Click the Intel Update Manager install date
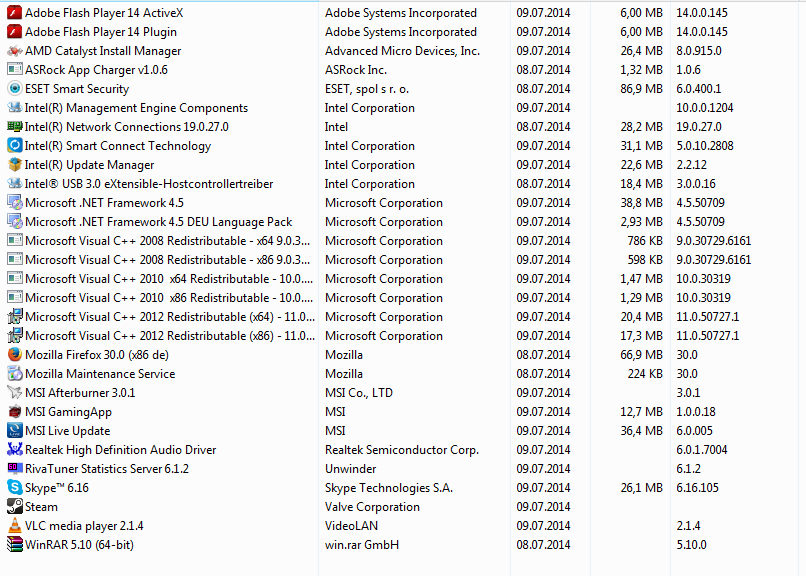Screen dimensions: 806x576 click(543, 165)
